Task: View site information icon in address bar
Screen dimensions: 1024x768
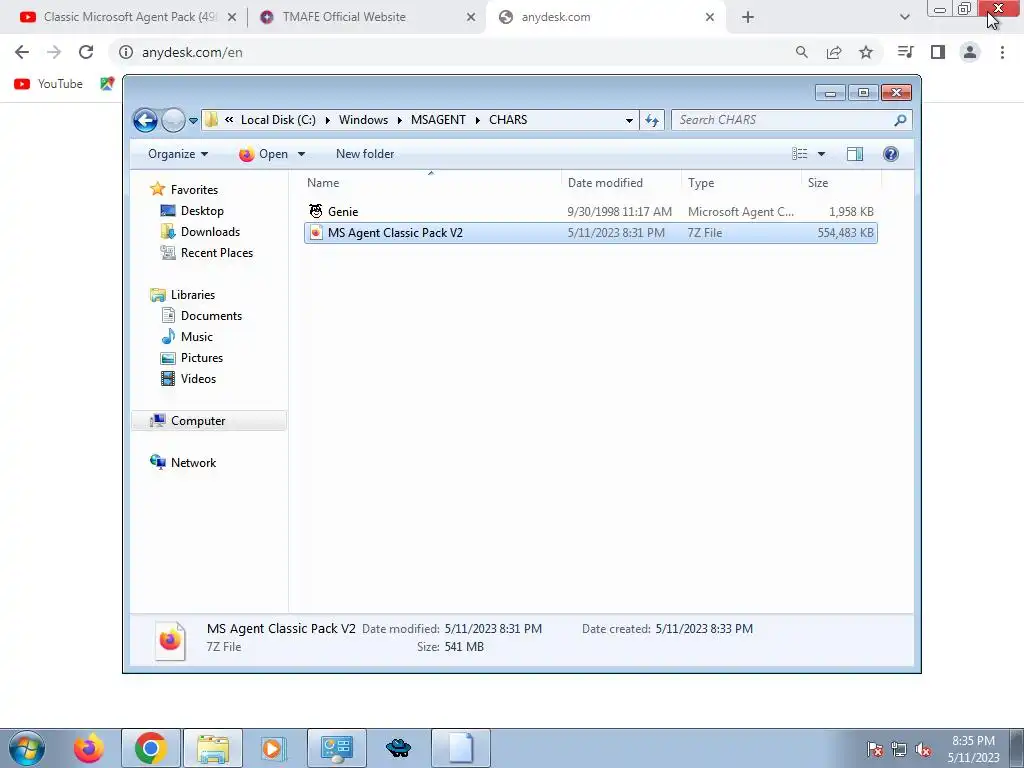Action: [x=125, y=52]
